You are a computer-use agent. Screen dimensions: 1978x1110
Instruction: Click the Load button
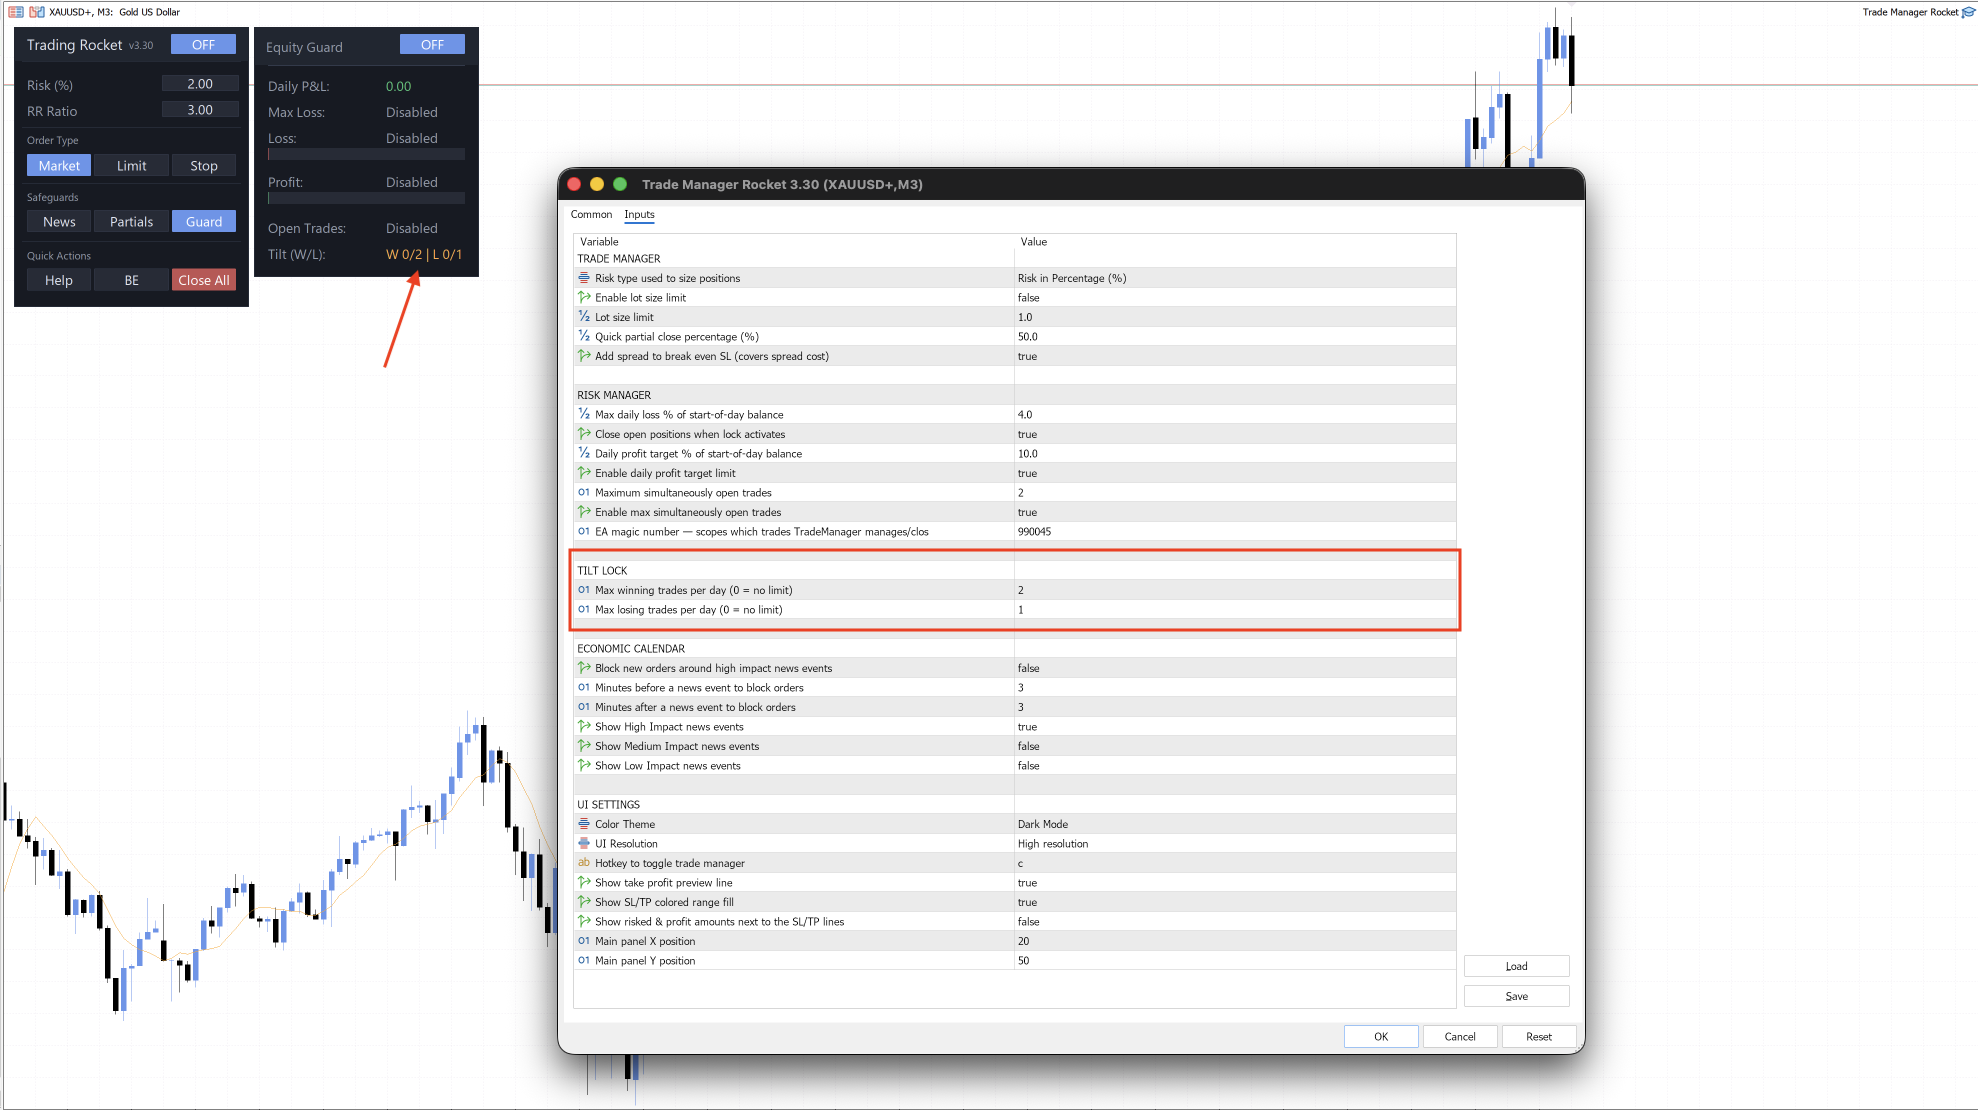[1516, 966]
